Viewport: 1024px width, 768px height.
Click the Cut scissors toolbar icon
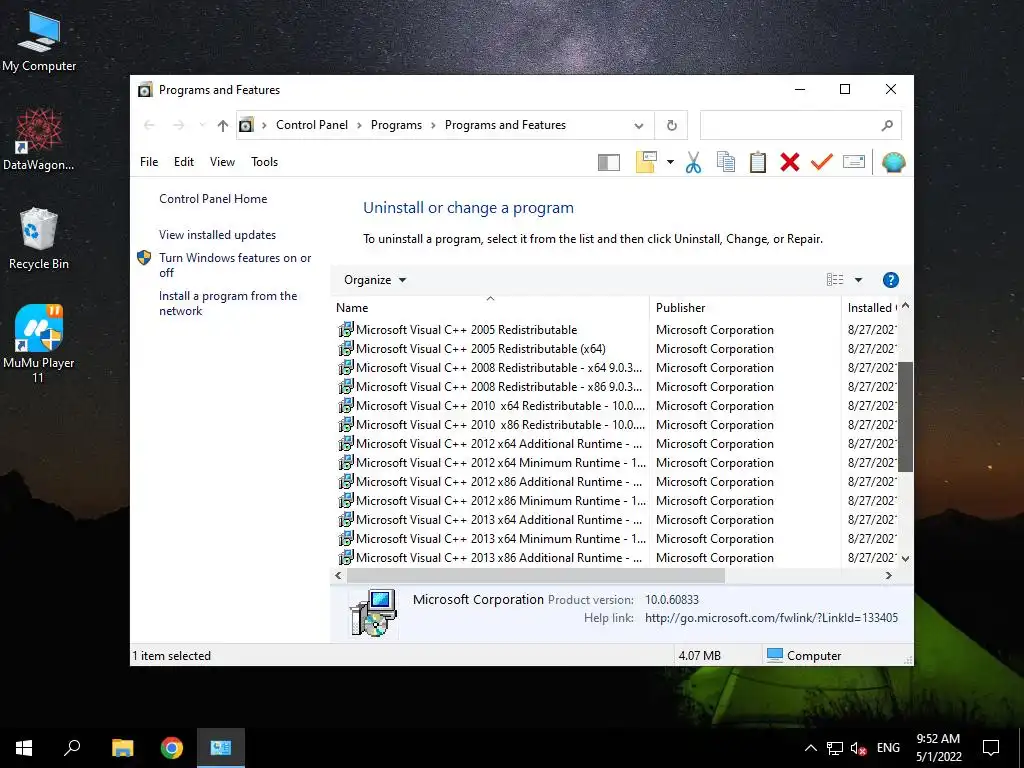point(693,162)
